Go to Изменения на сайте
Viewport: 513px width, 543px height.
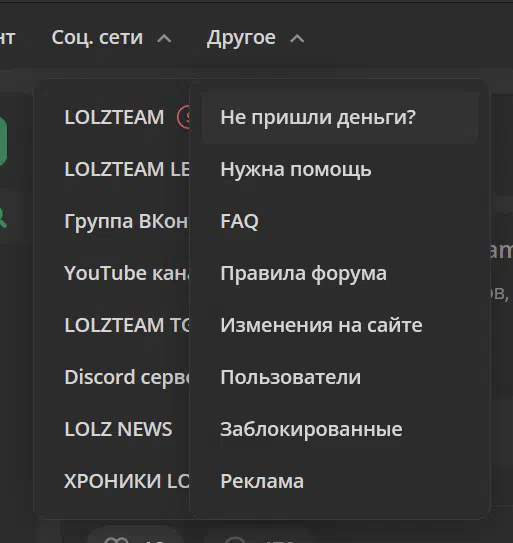(x=340, y=325)
